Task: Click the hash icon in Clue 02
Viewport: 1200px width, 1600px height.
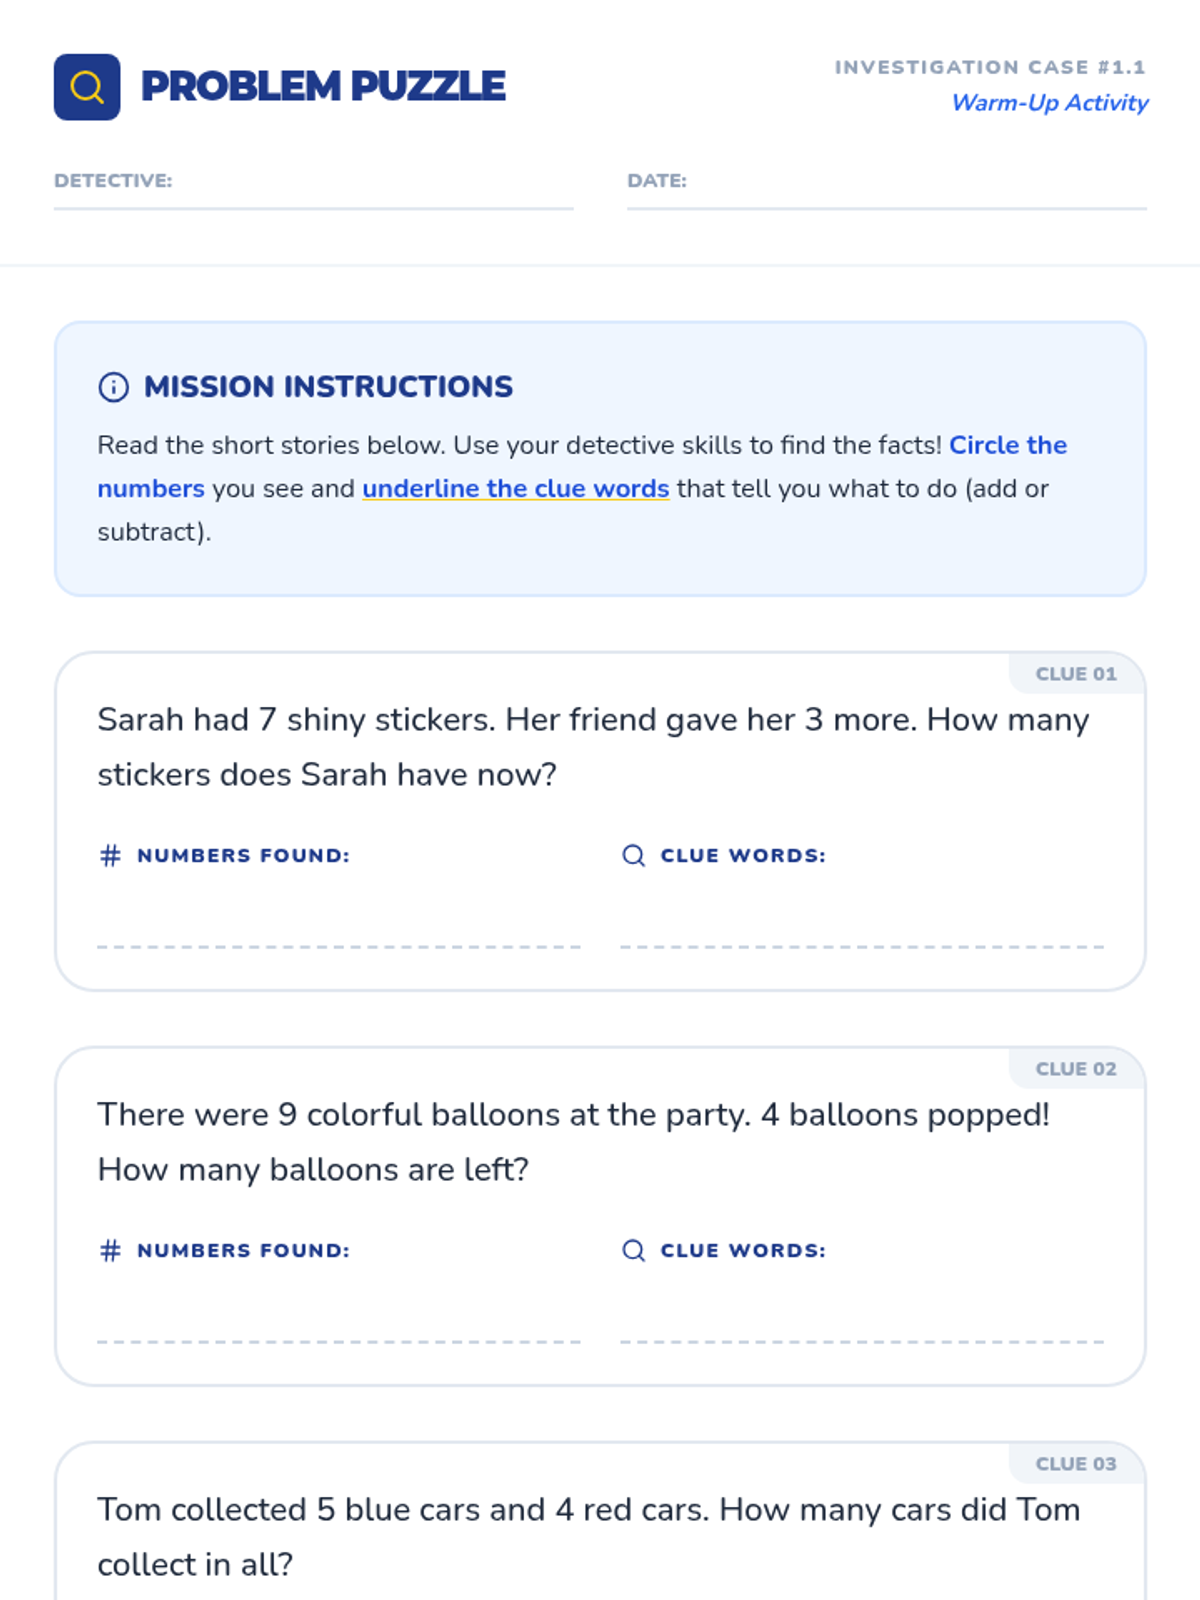Action: pyautogui.click(x=110, y=1250)
